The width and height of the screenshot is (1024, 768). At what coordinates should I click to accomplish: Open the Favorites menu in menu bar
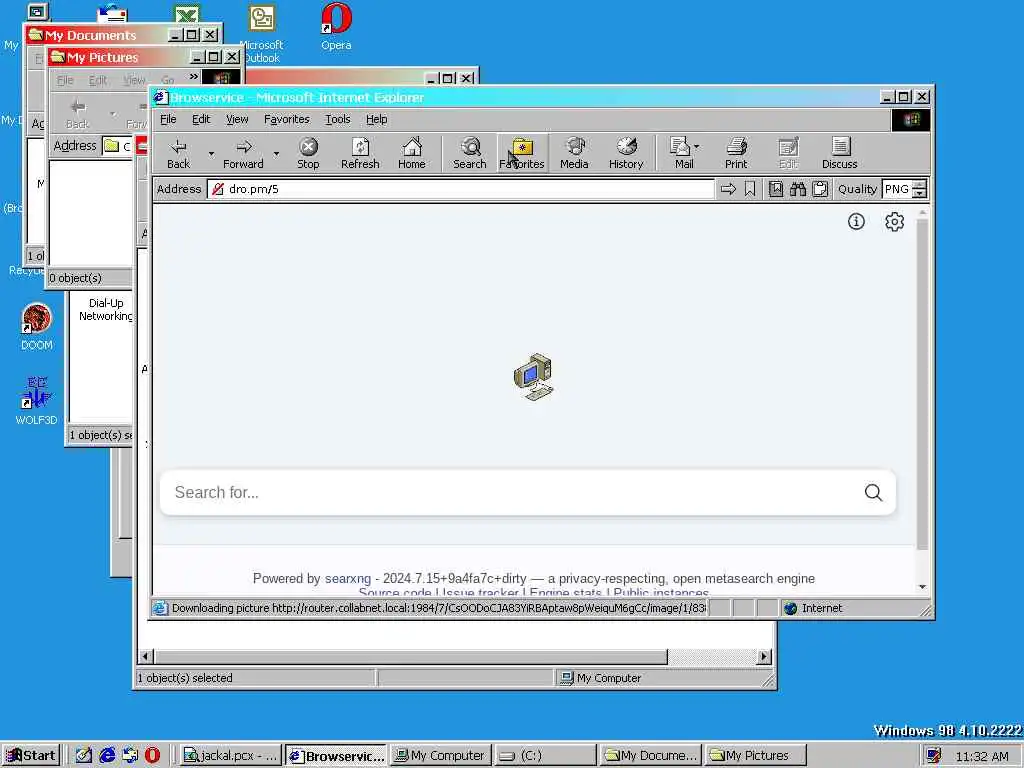tap(287, 120)
